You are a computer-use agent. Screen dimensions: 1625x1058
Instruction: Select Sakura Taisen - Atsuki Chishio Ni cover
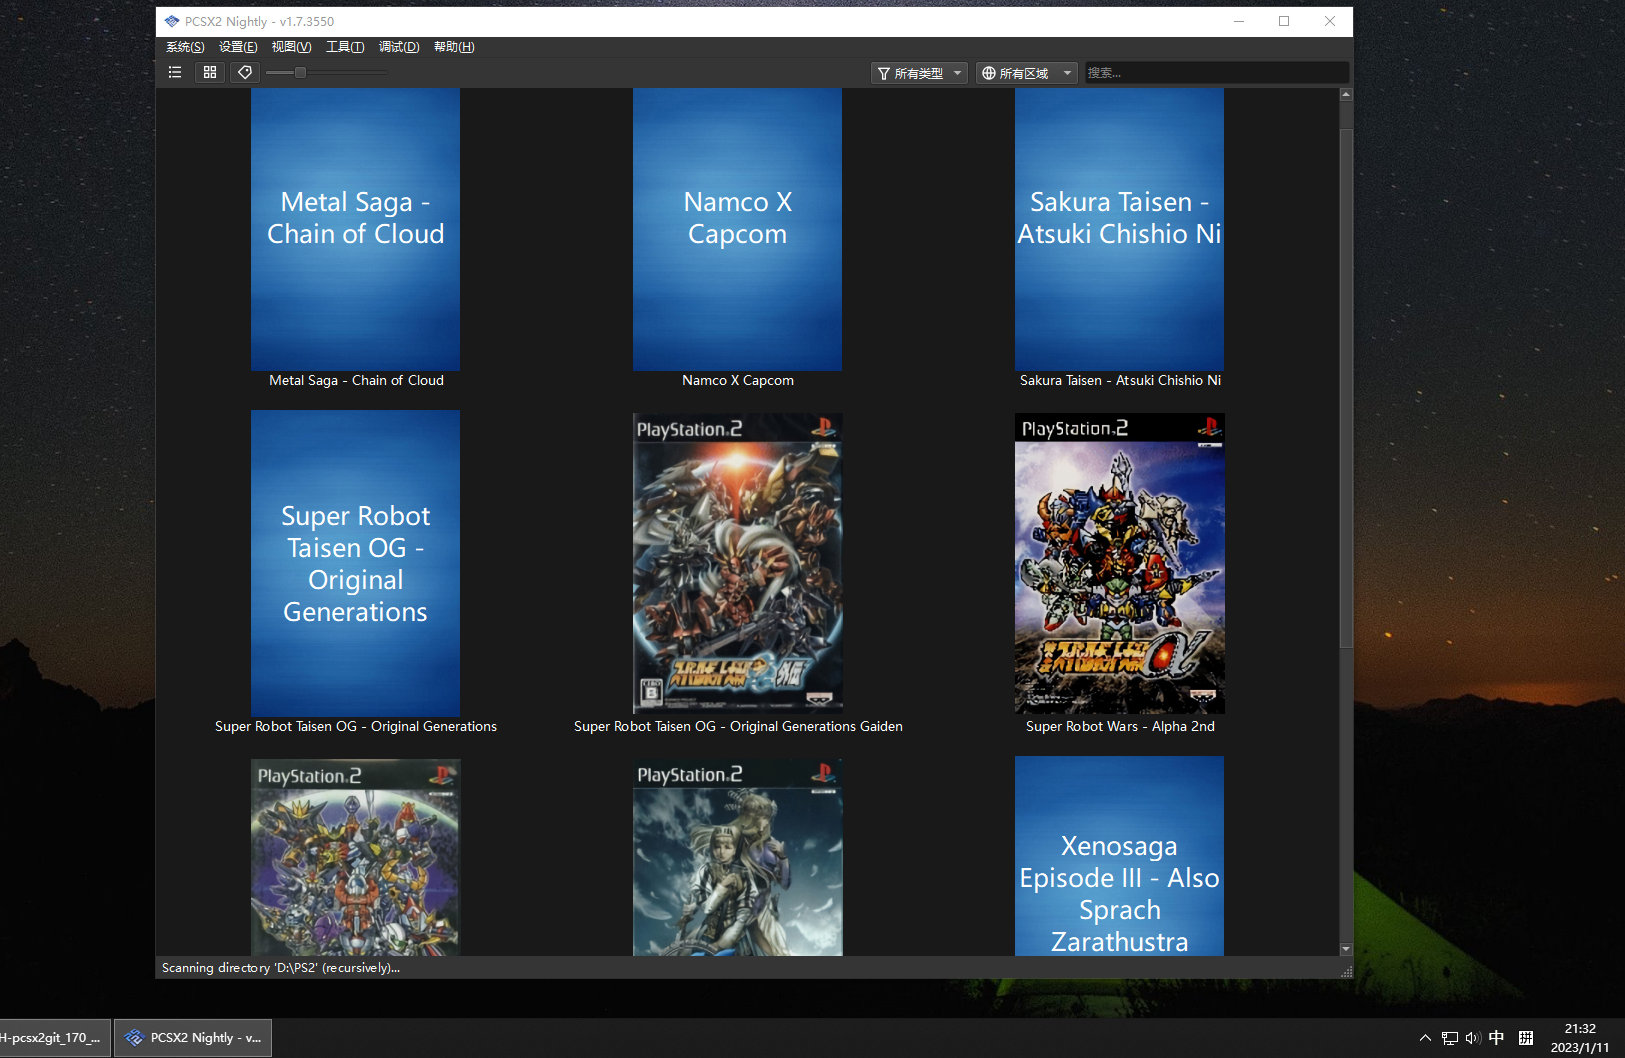coord(1119,229)
